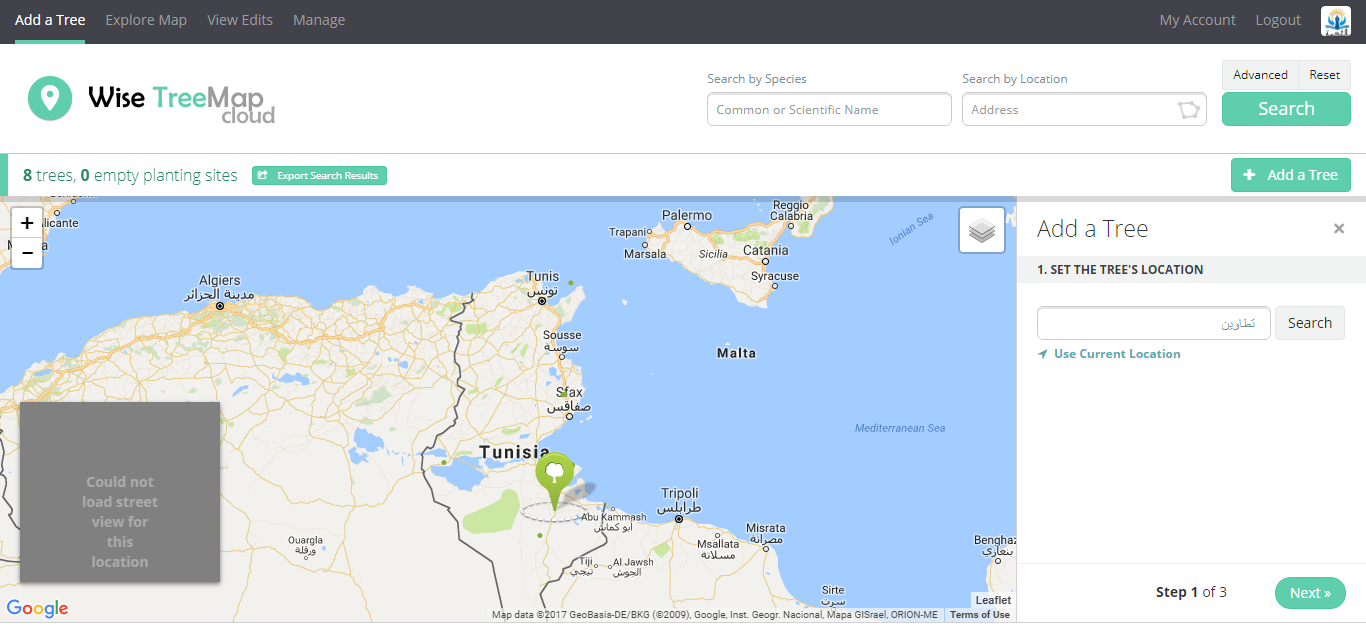
Task: Click the green Search button
Action: point(1286,109)
